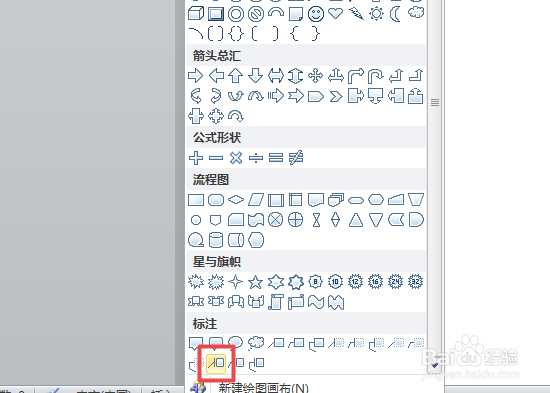The image size is (550, 393).
Task: Select the 8-point star shape
Action: [316, 282]
